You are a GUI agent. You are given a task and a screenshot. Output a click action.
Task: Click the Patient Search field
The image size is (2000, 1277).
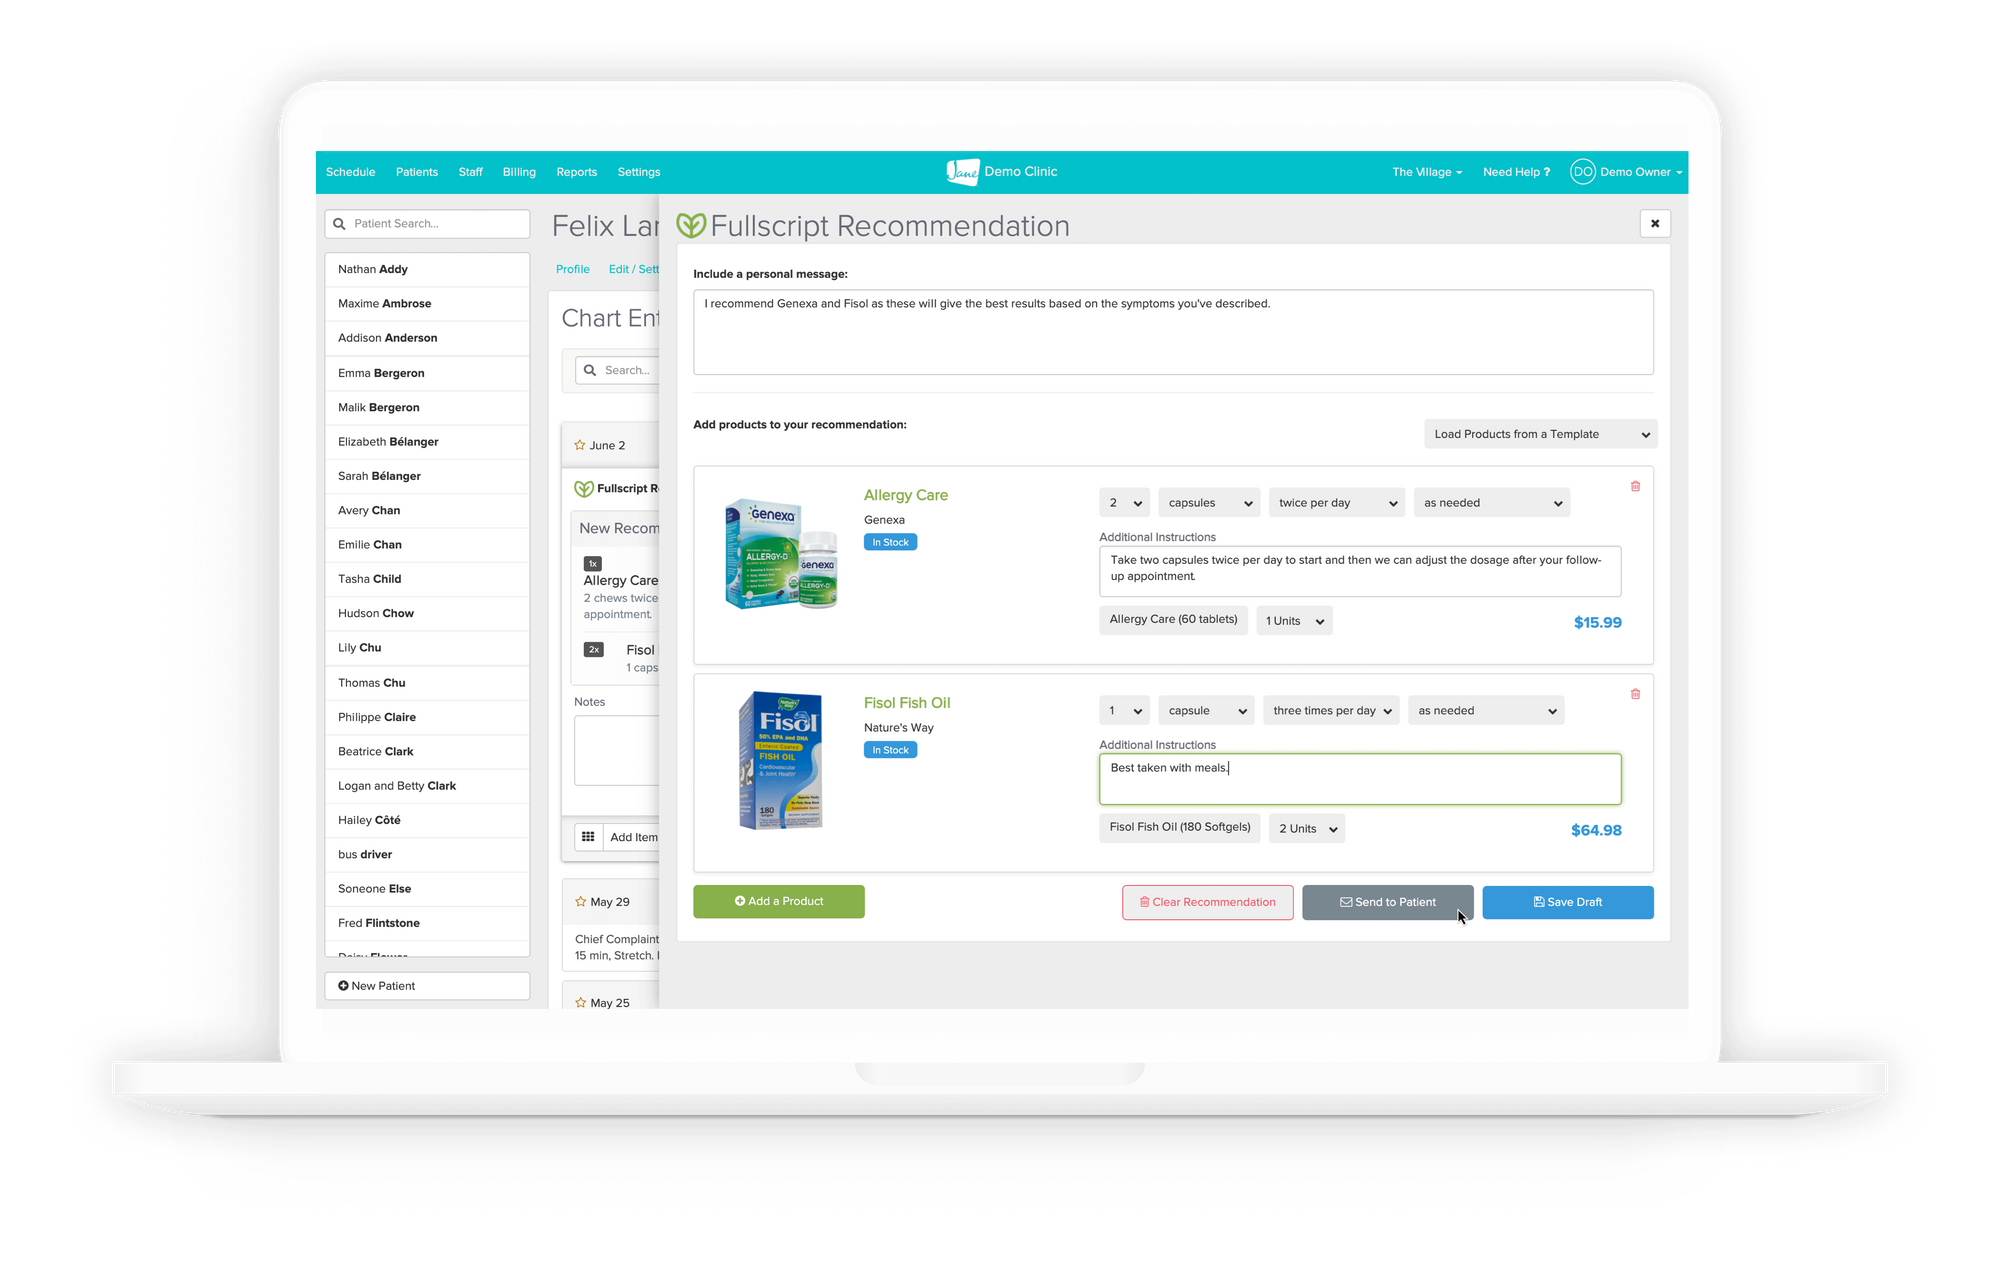427,224
